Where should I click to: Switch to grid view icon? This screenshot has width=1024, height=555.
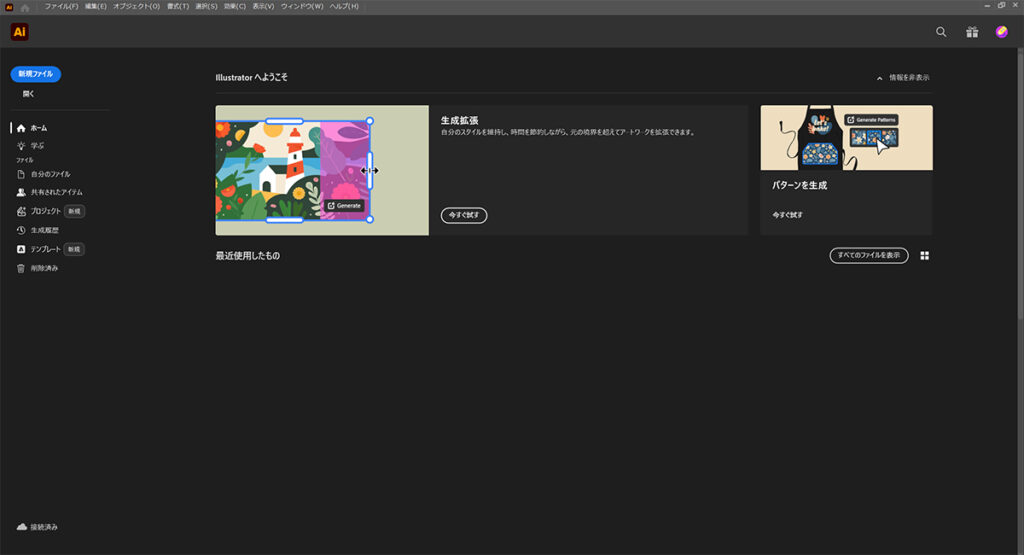(924, 255)
